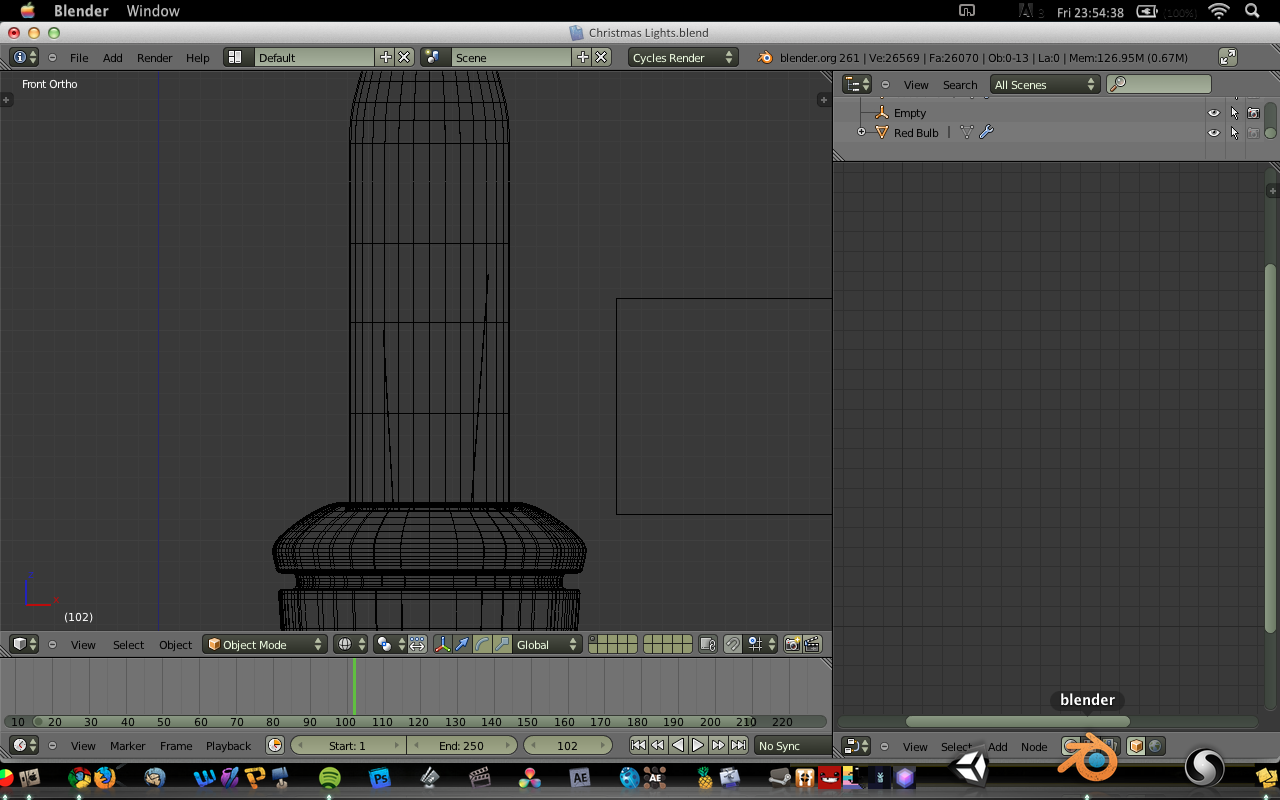This screenshot has height=800, width=1280.
Task: Click the OpenGL render image camera icon
Action: 792,645
